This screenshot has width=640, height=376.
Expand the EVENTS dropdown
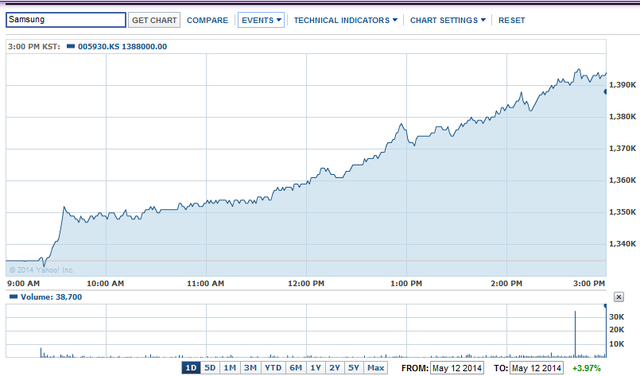[261, 20]
